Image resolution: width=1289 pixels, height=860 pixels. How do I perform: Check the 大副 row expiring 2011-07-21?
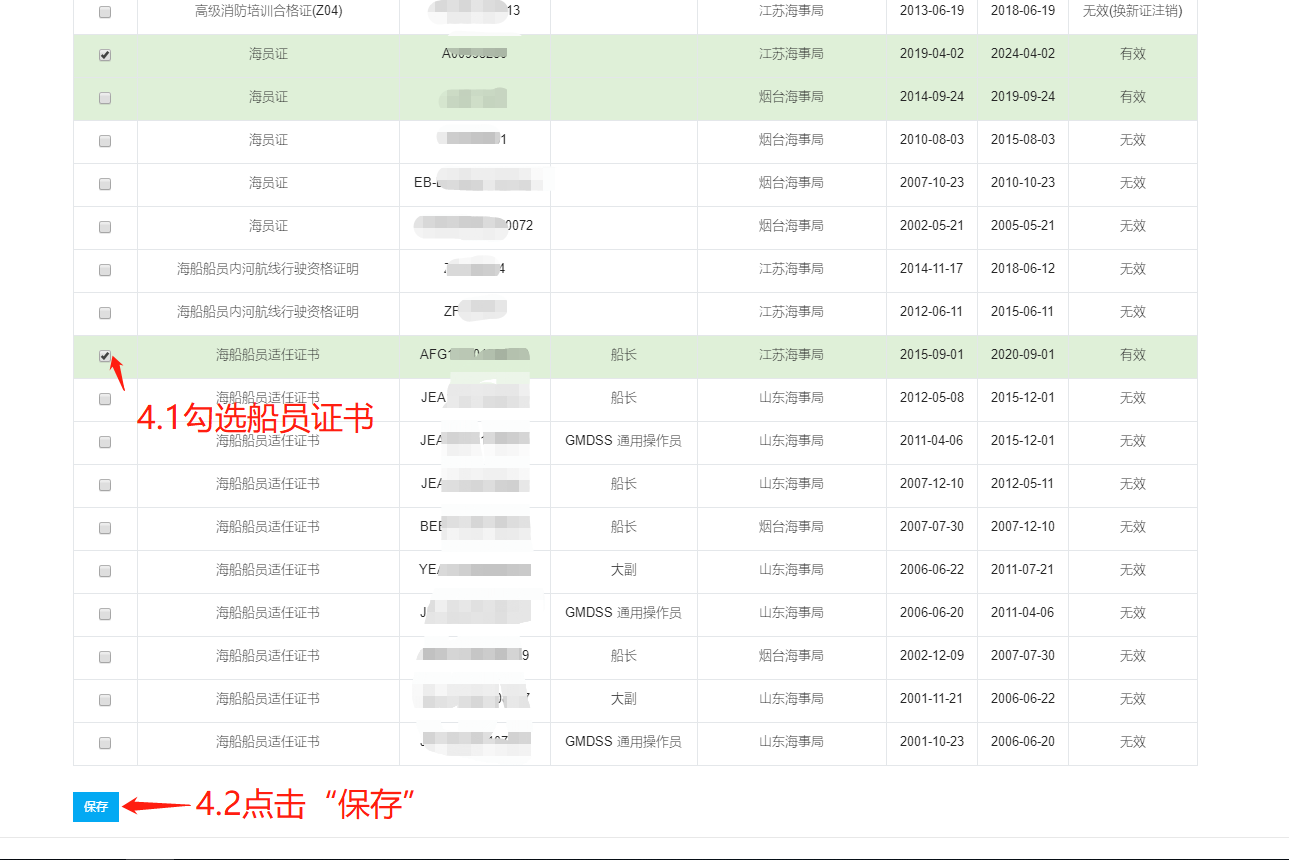105,571
